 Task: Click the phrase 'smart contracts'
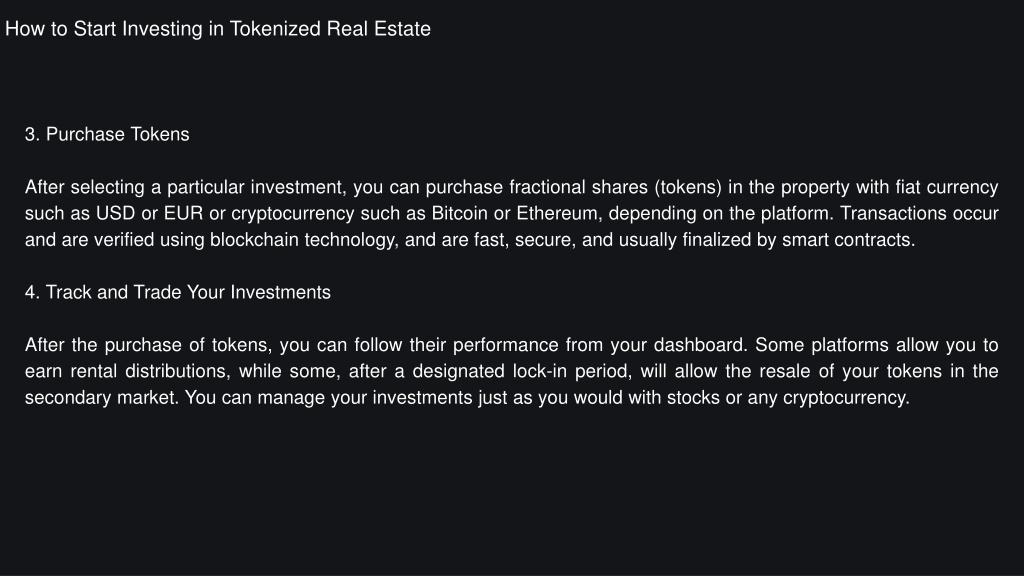click(848, 240)
